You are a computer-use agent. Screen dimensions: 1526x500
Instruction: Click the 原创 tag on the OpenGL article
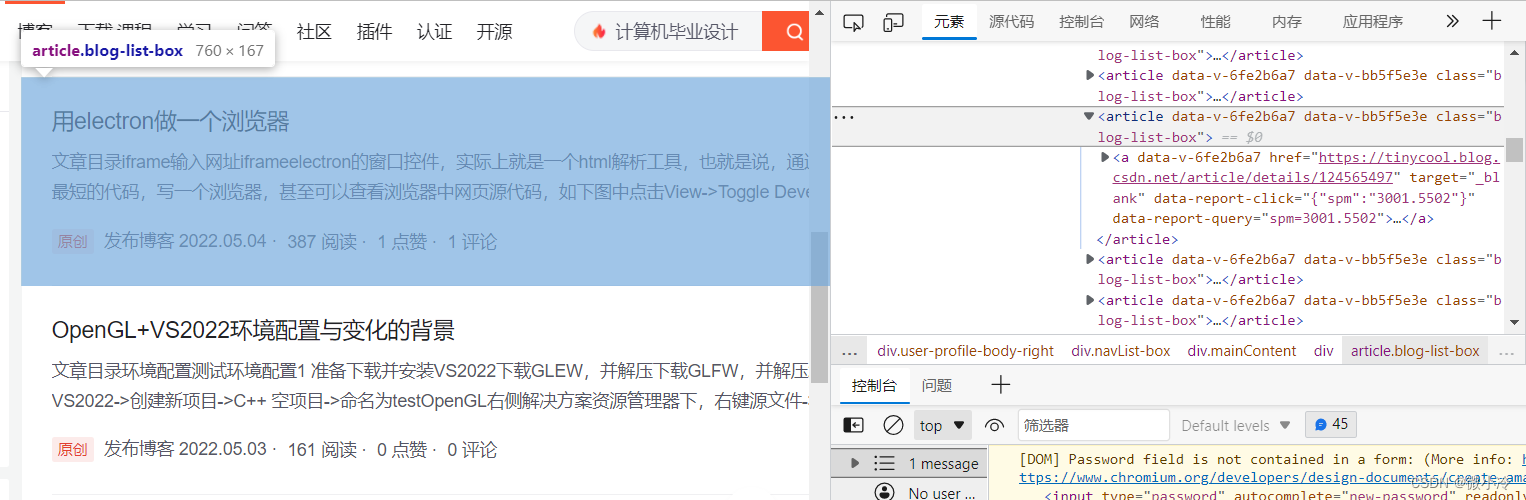coord(72,450)
